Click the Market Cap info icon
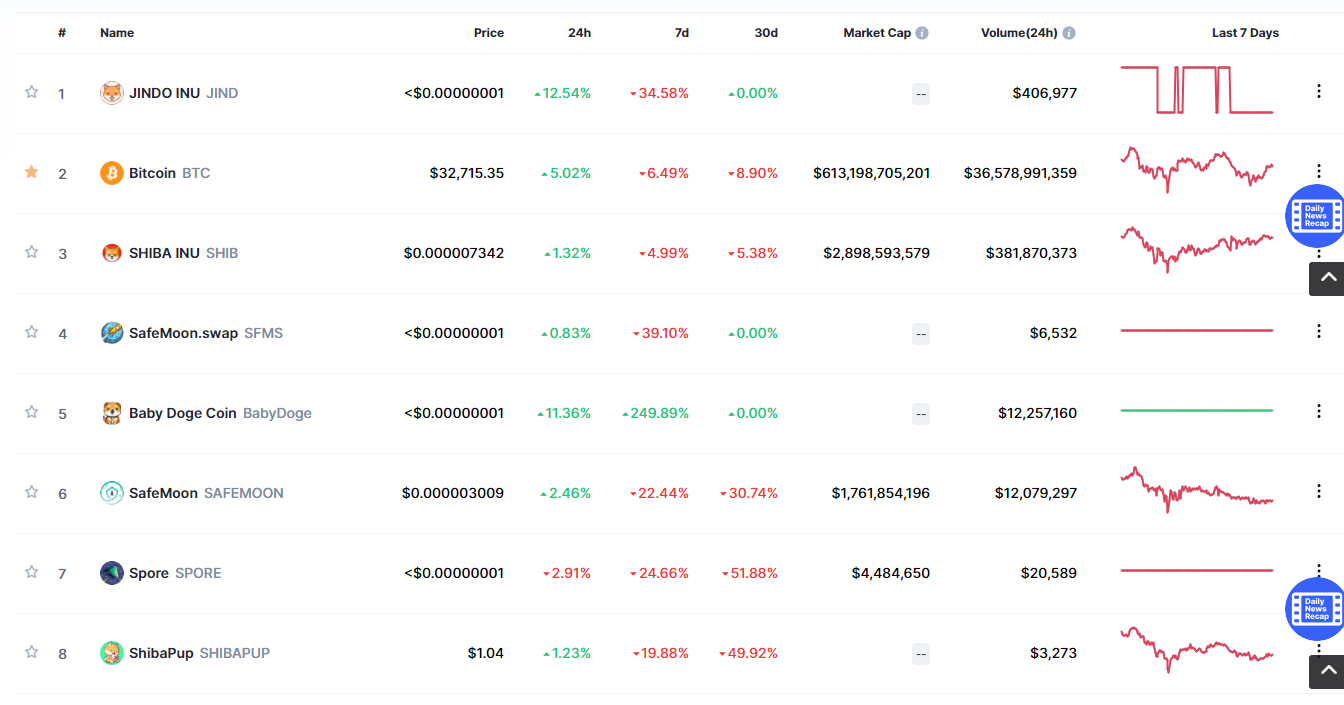Screen dimensions: 1344x705 (922, 33)
